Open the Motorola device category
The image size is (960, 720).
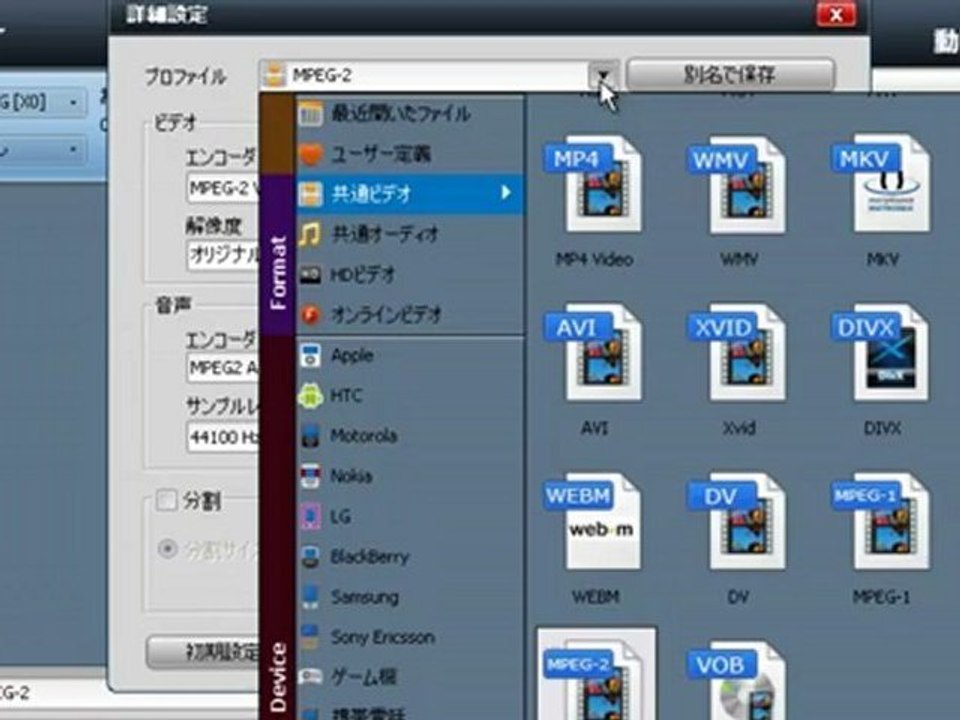pos(410,436)
